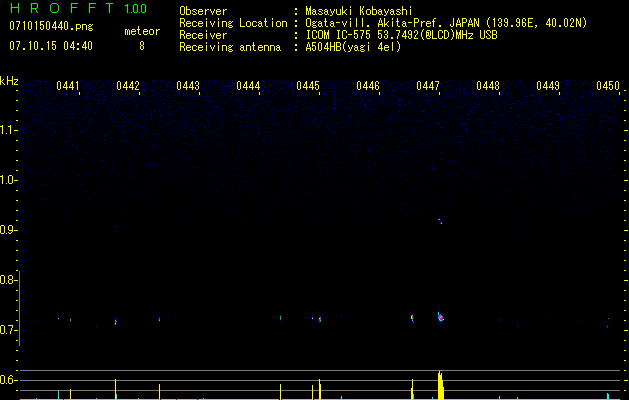Click the 0.9 kHz frequency label
Screen dimensions: 629x400
8,230
